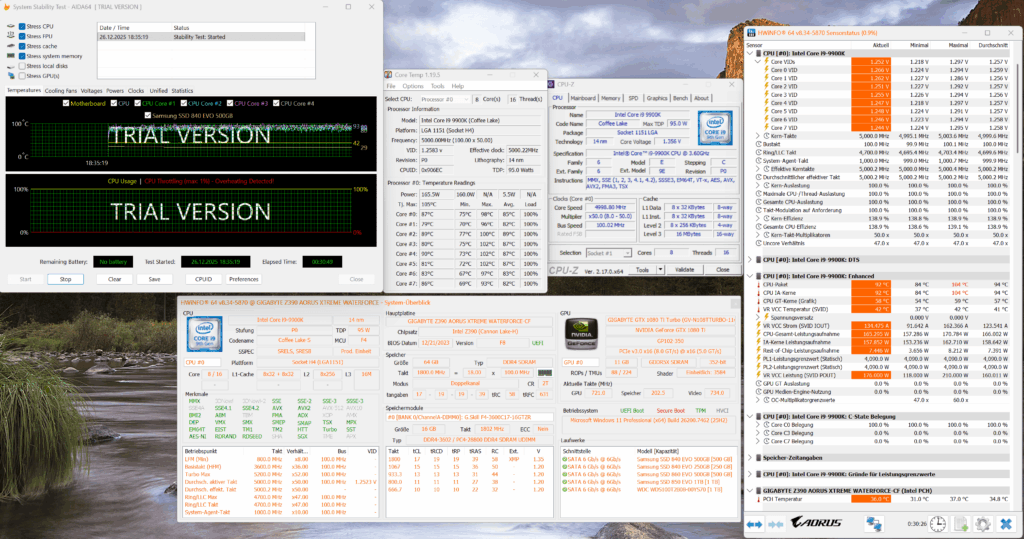Click the CPU #0 selector field in HWiNFO overview

tap(202, 362)
